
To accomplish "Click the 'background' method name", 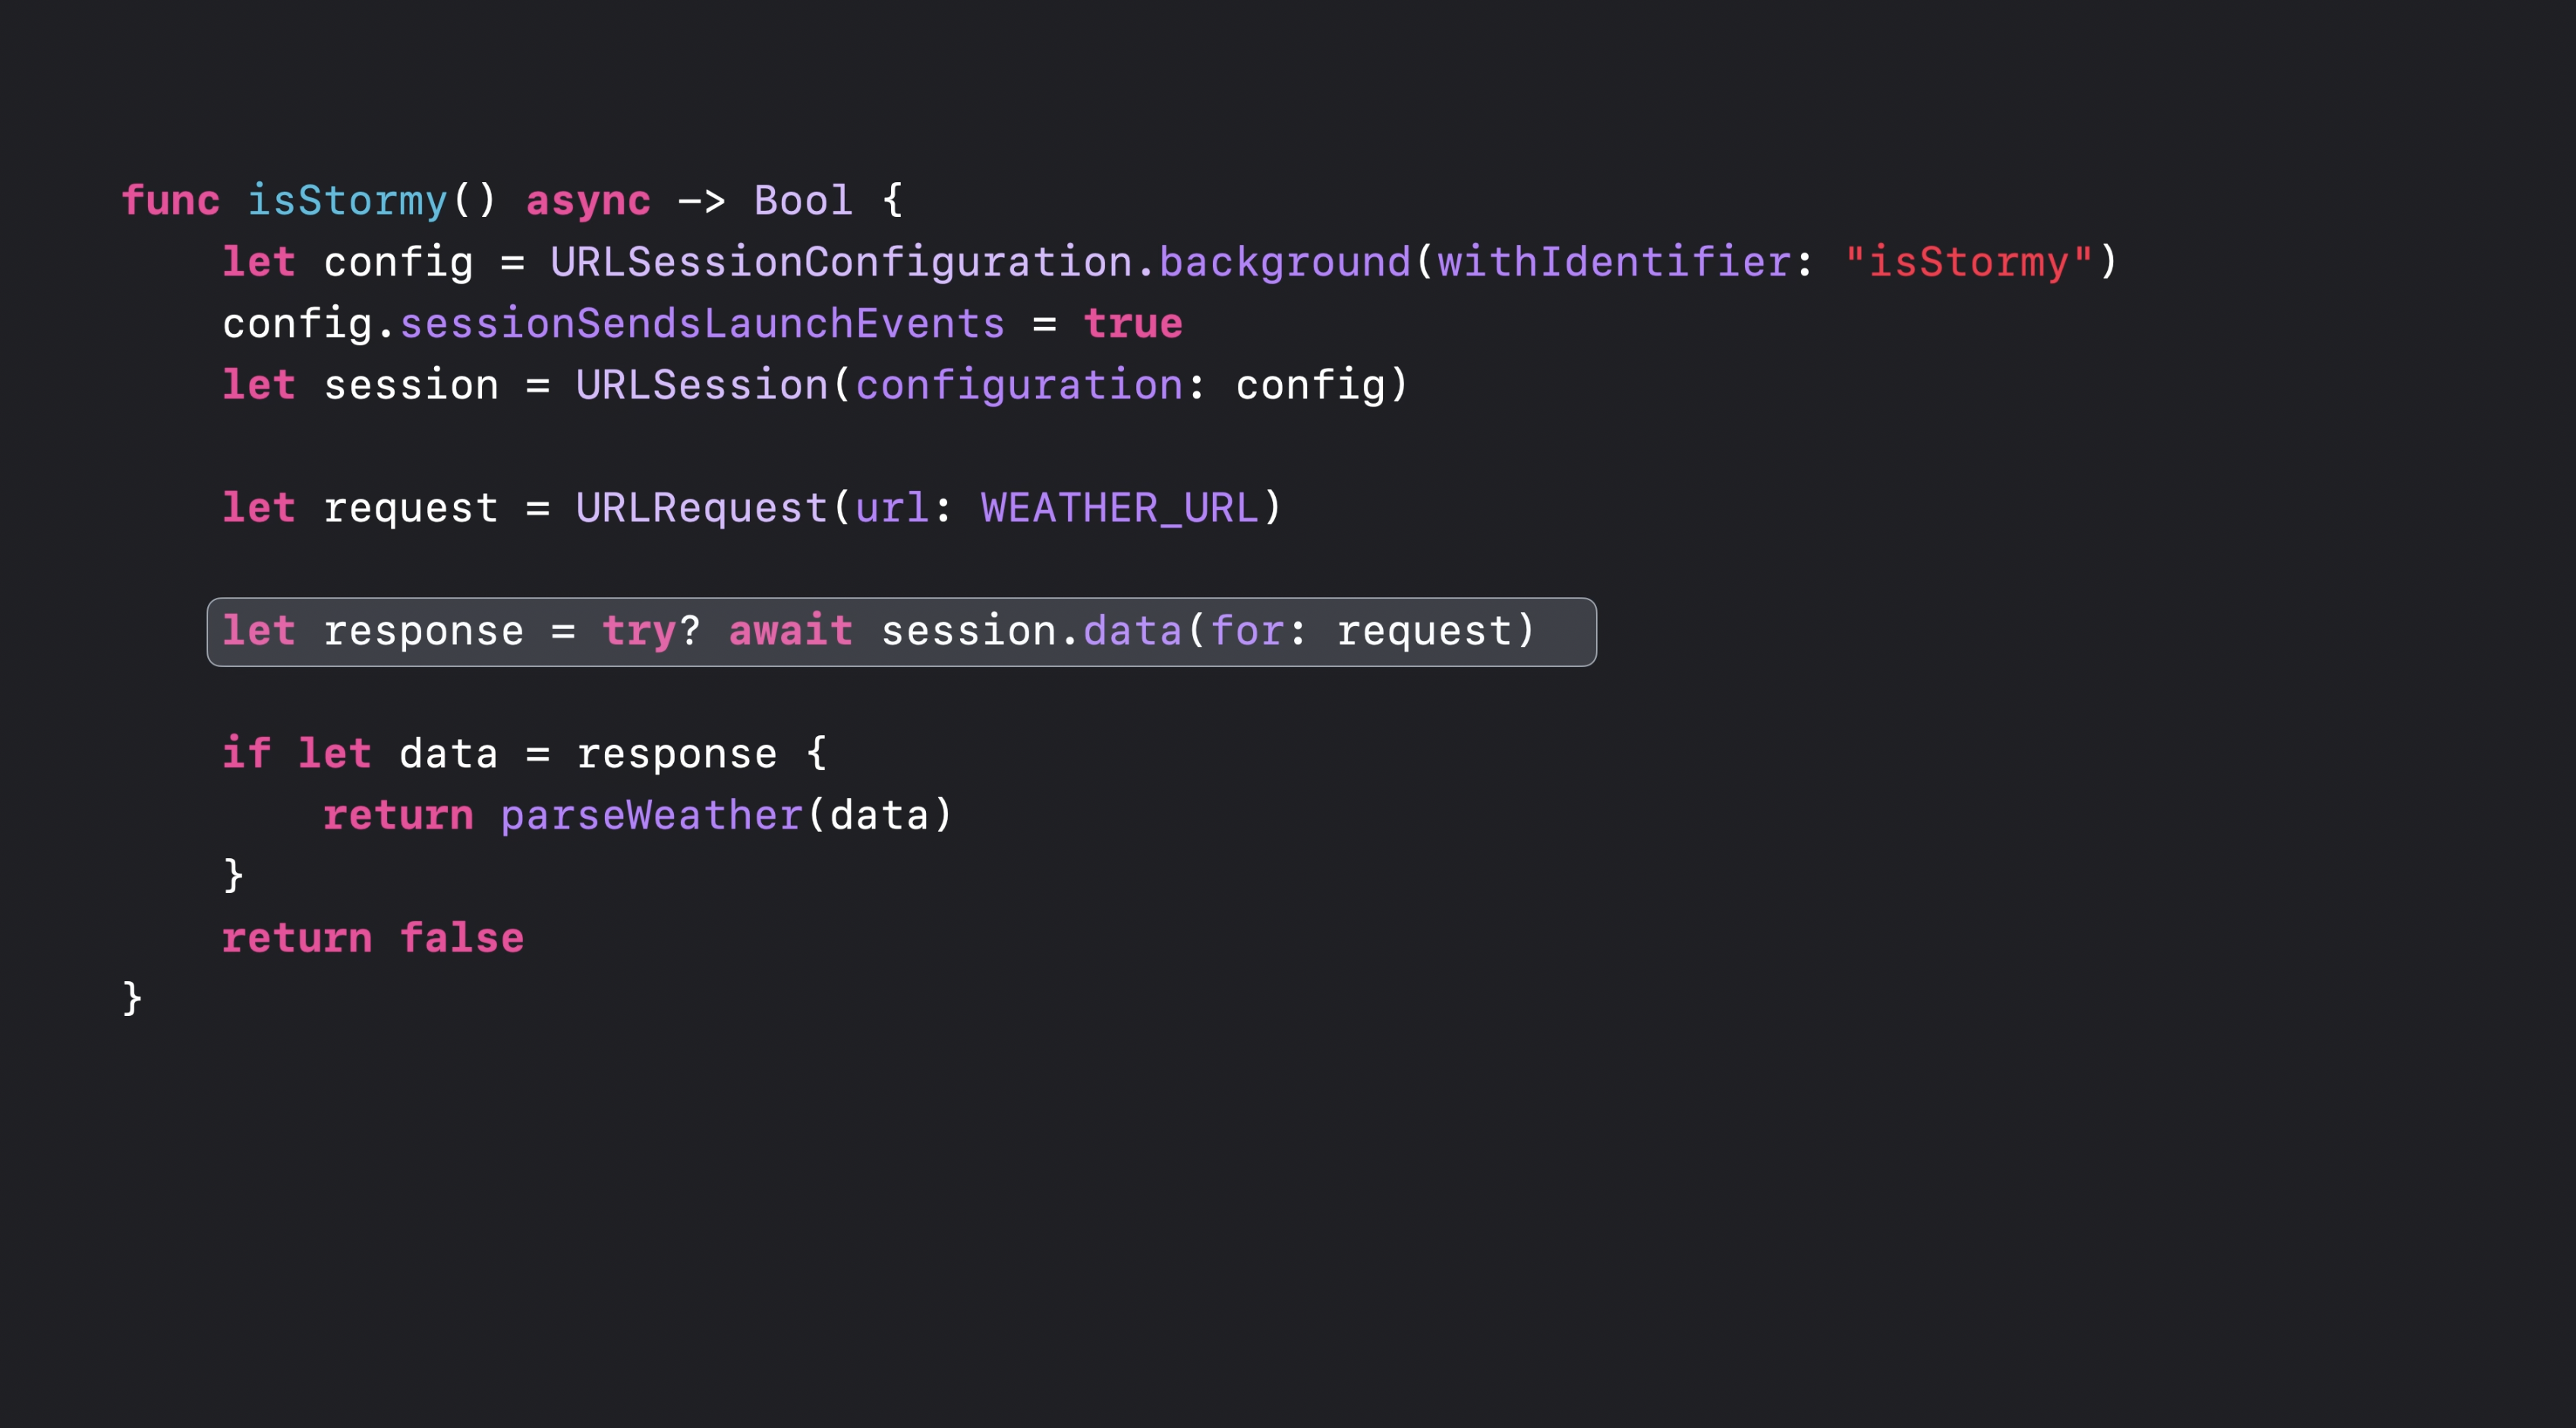I will click(x=1285, y=263).
